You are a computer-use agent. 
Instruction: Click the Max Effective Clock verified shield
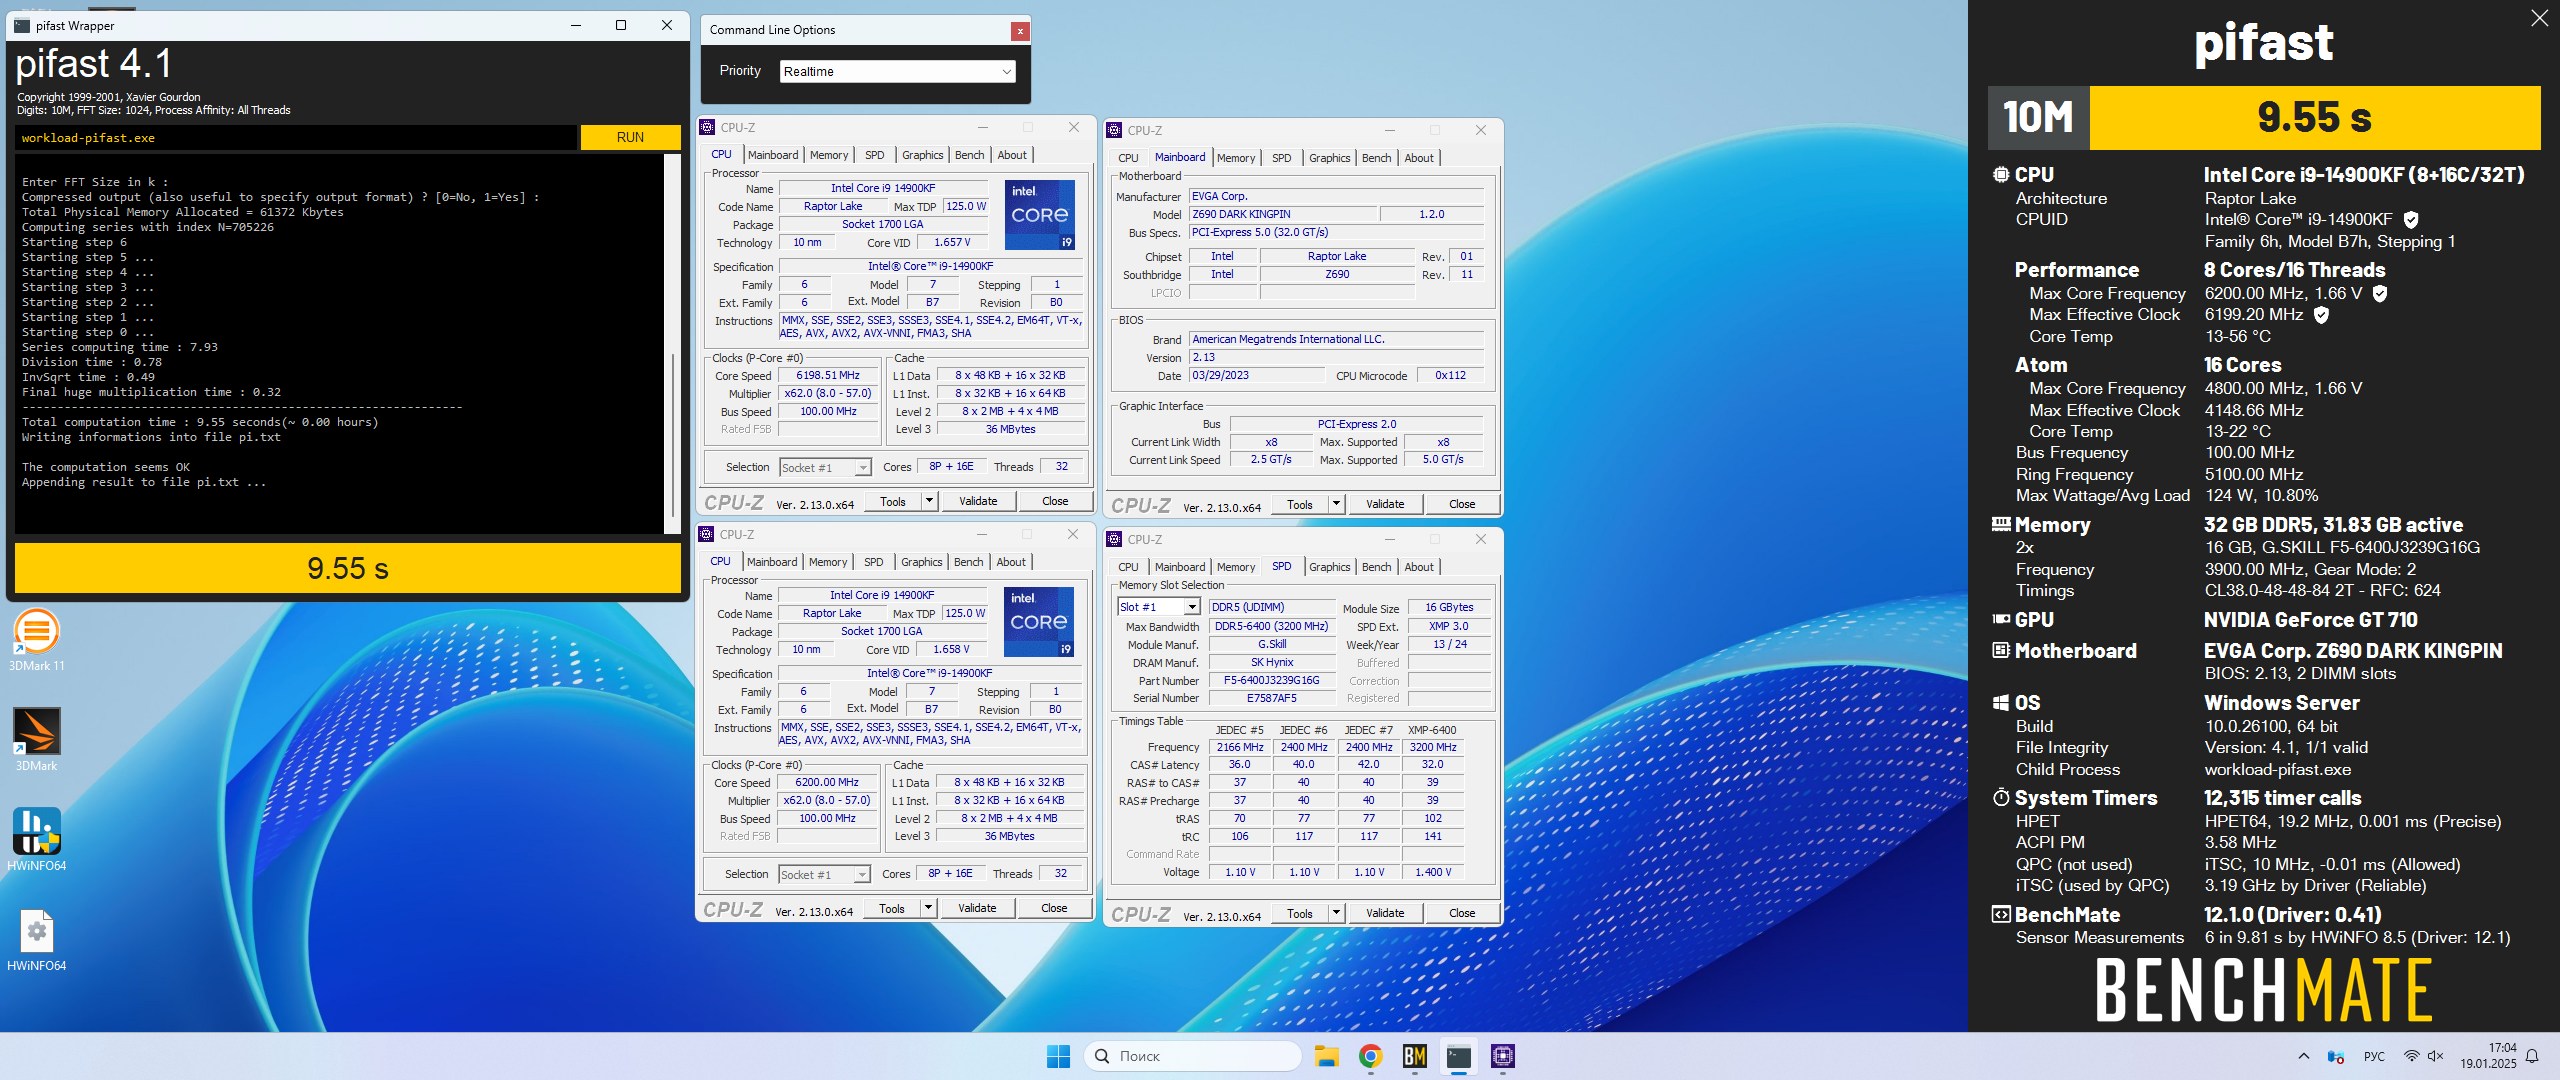[x=2321, y=314]
